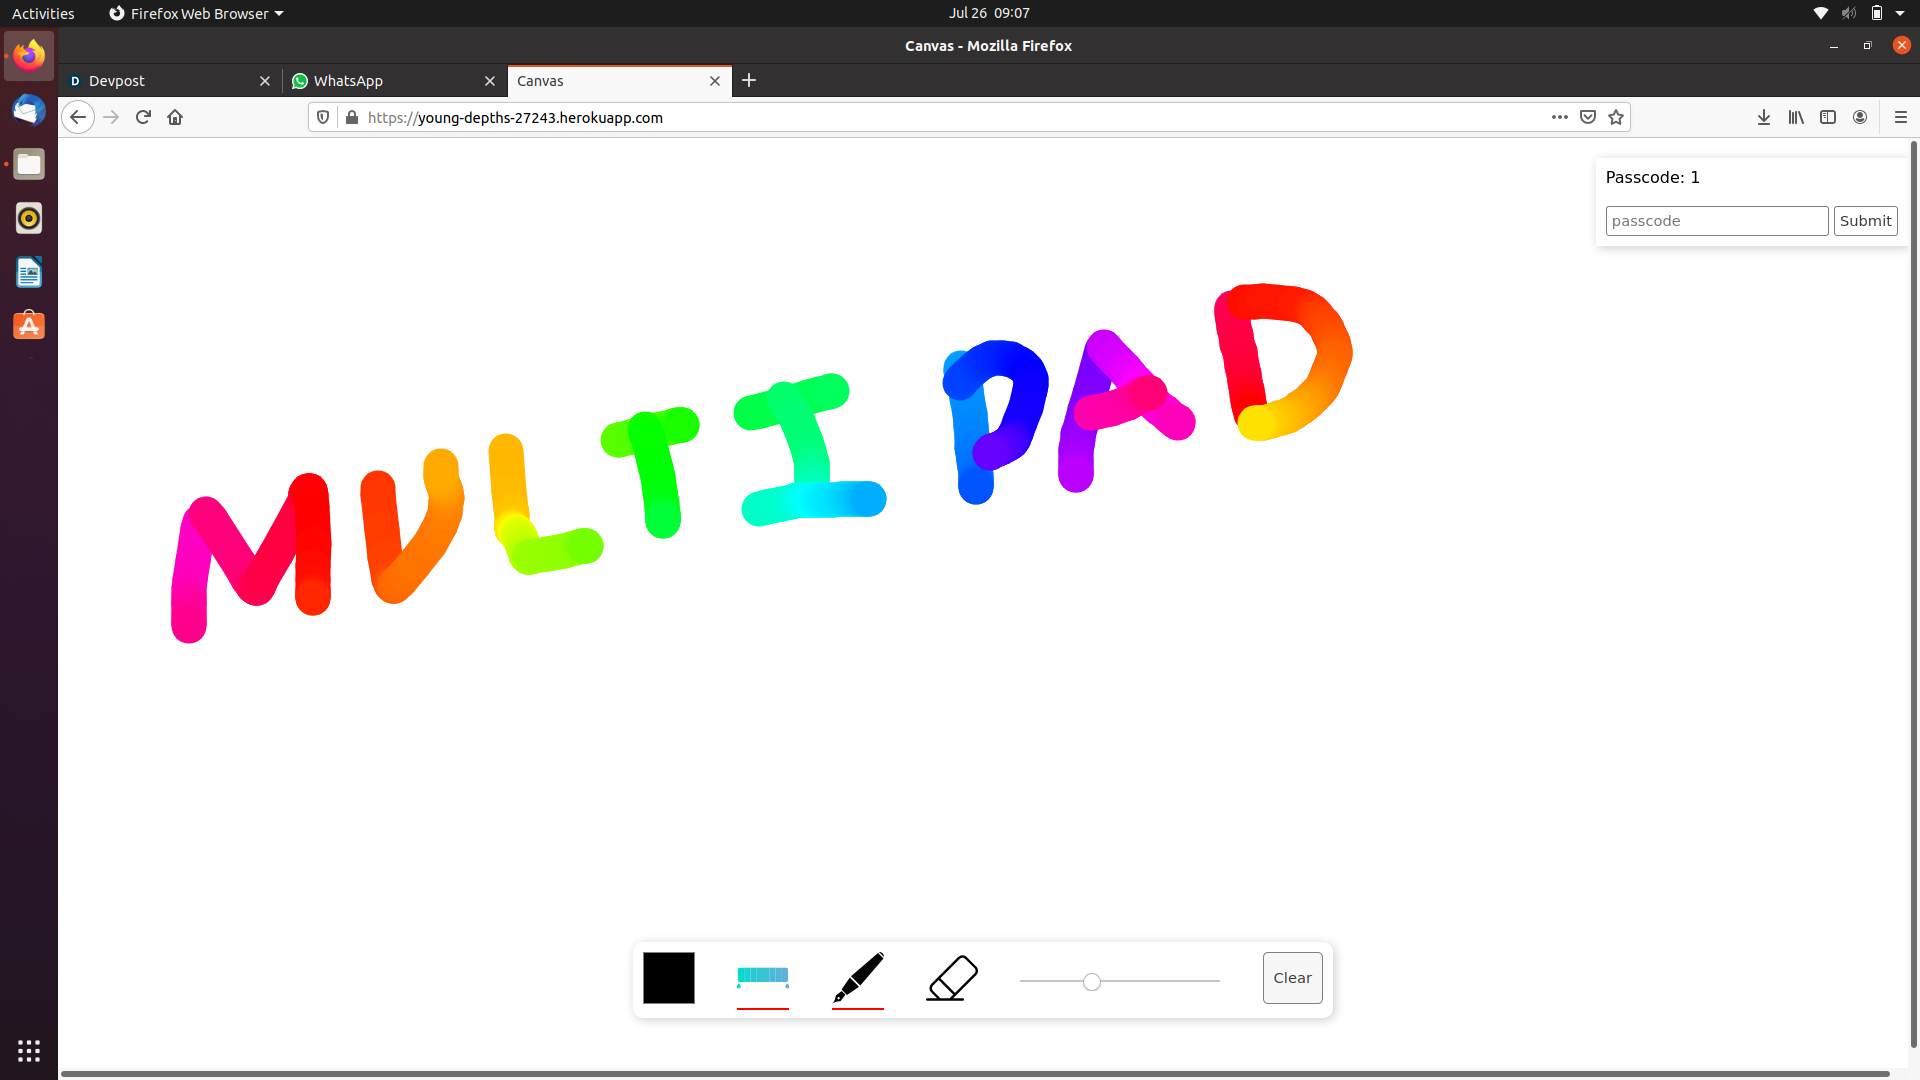The width and height of the screenshot is (1920, 1080).
Task: Reload the current page
Action: point(143,117)
